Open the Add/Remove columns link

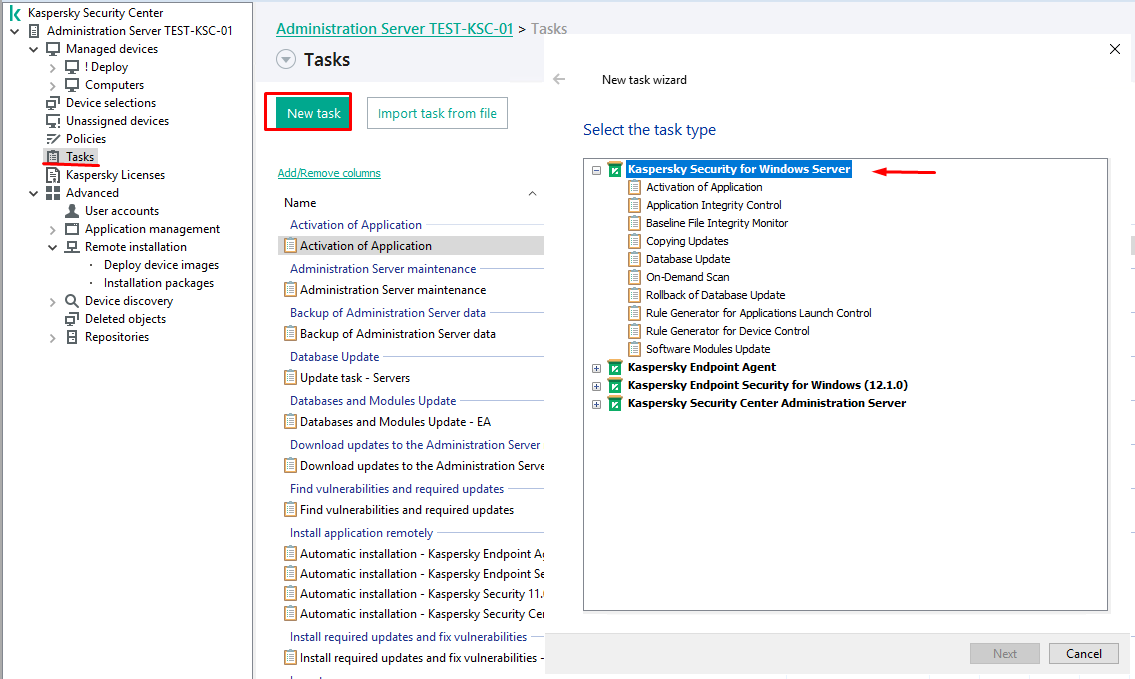point(329,173)
